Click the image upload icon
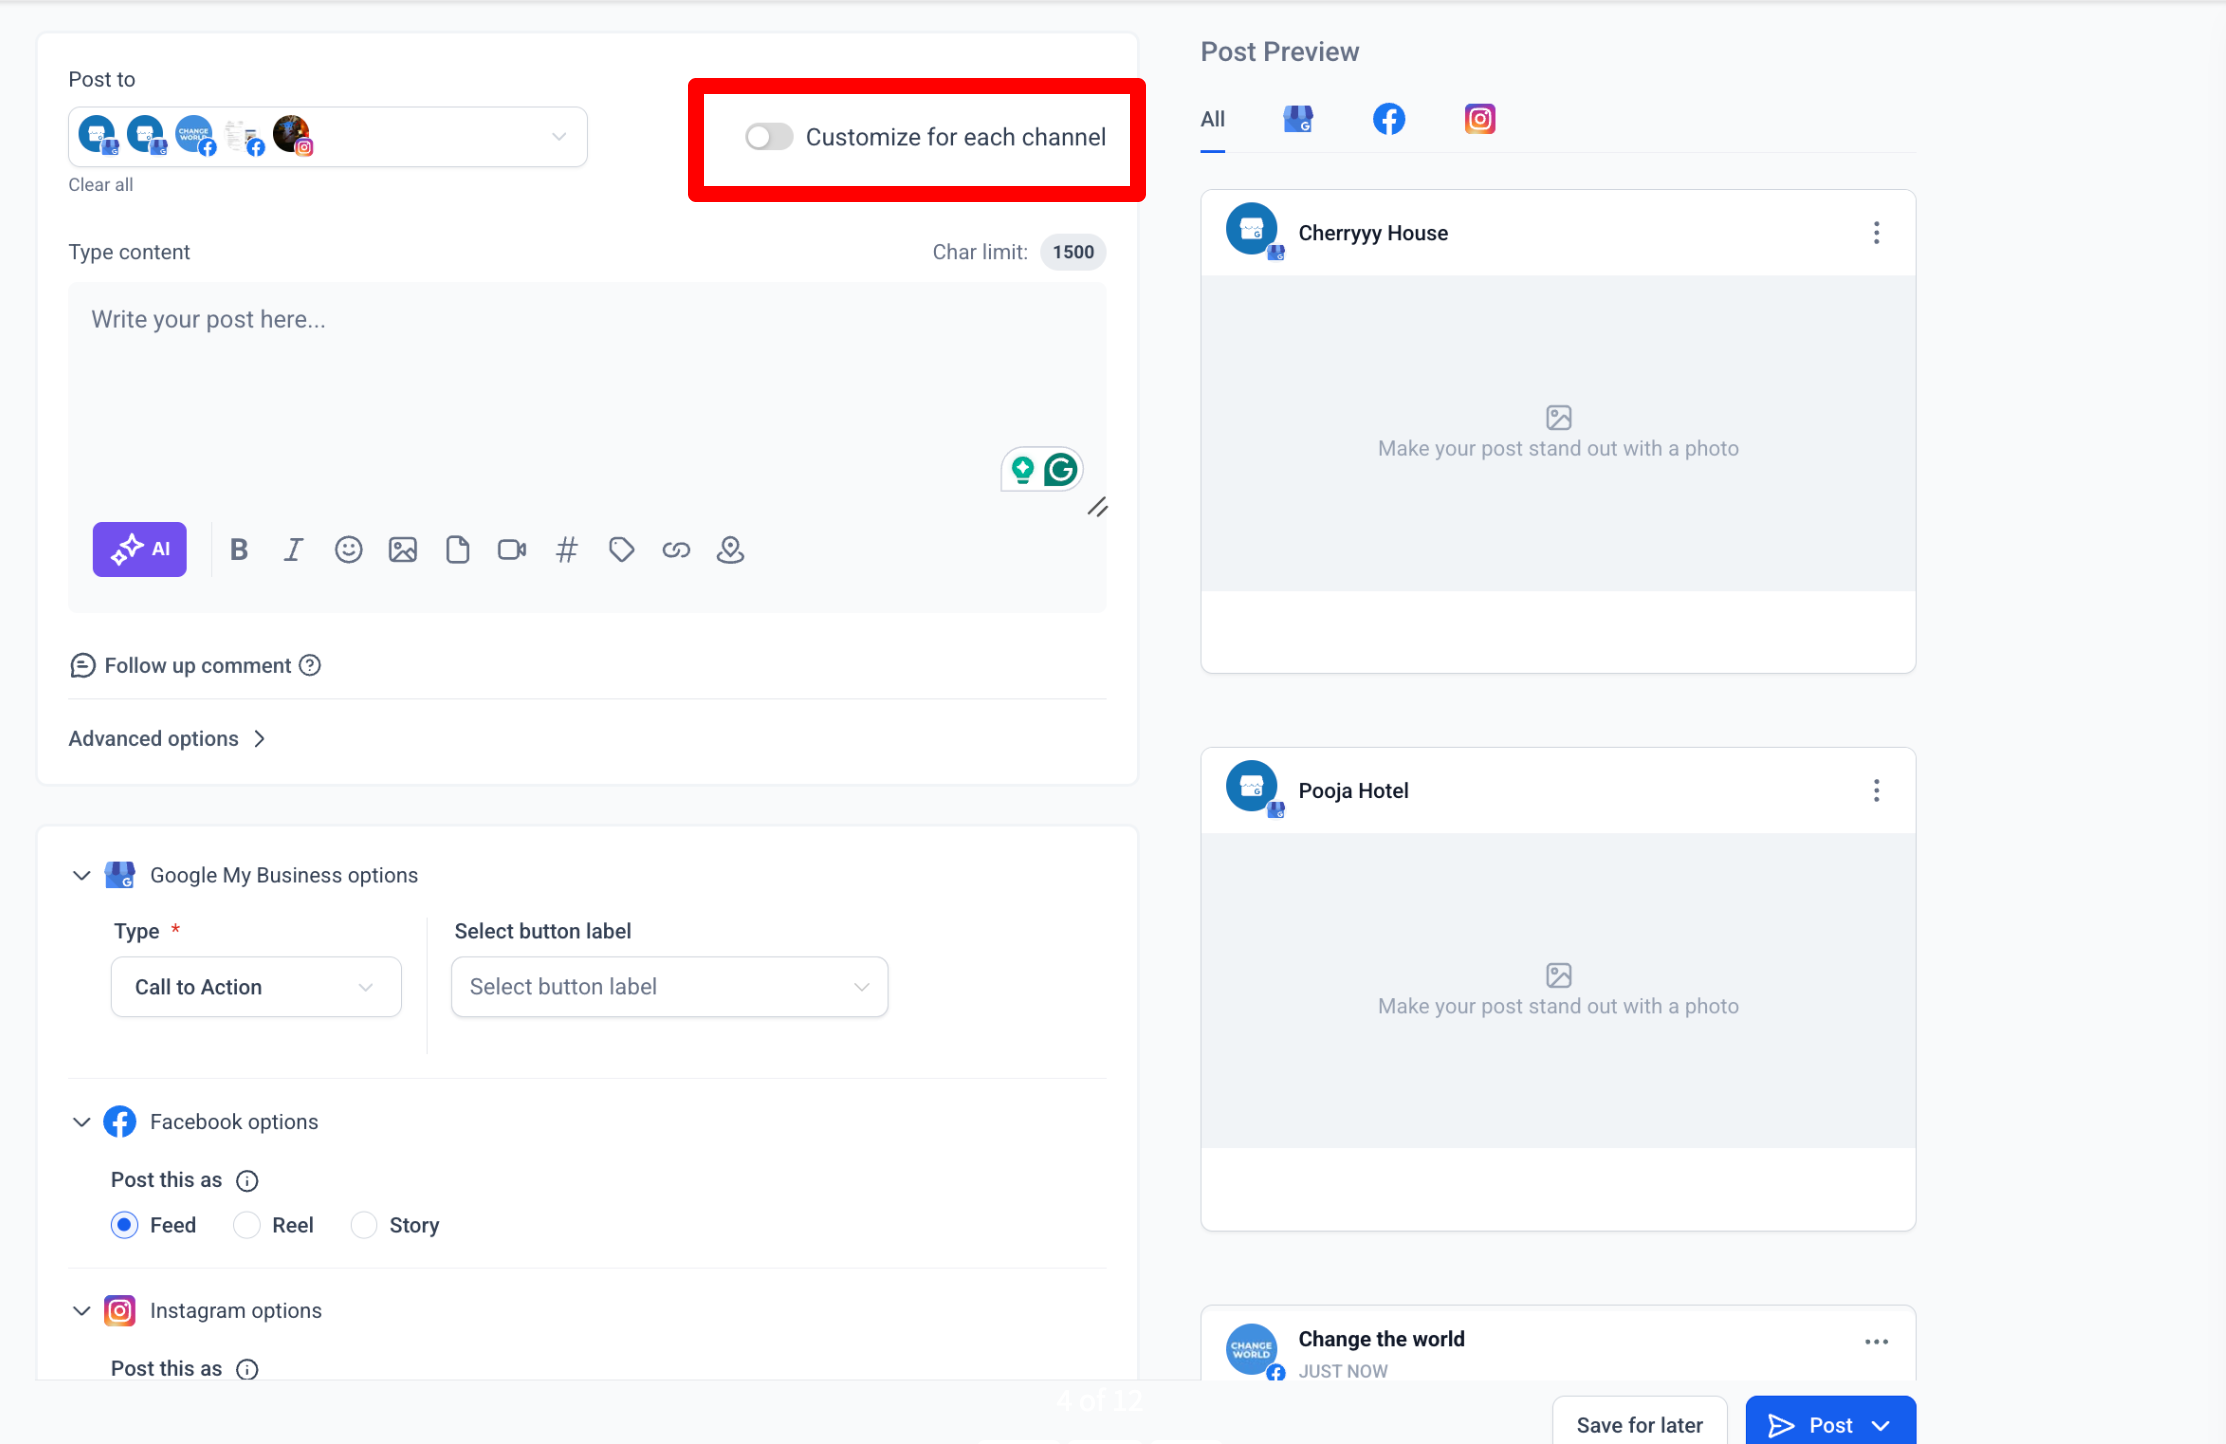 point(403,549)
